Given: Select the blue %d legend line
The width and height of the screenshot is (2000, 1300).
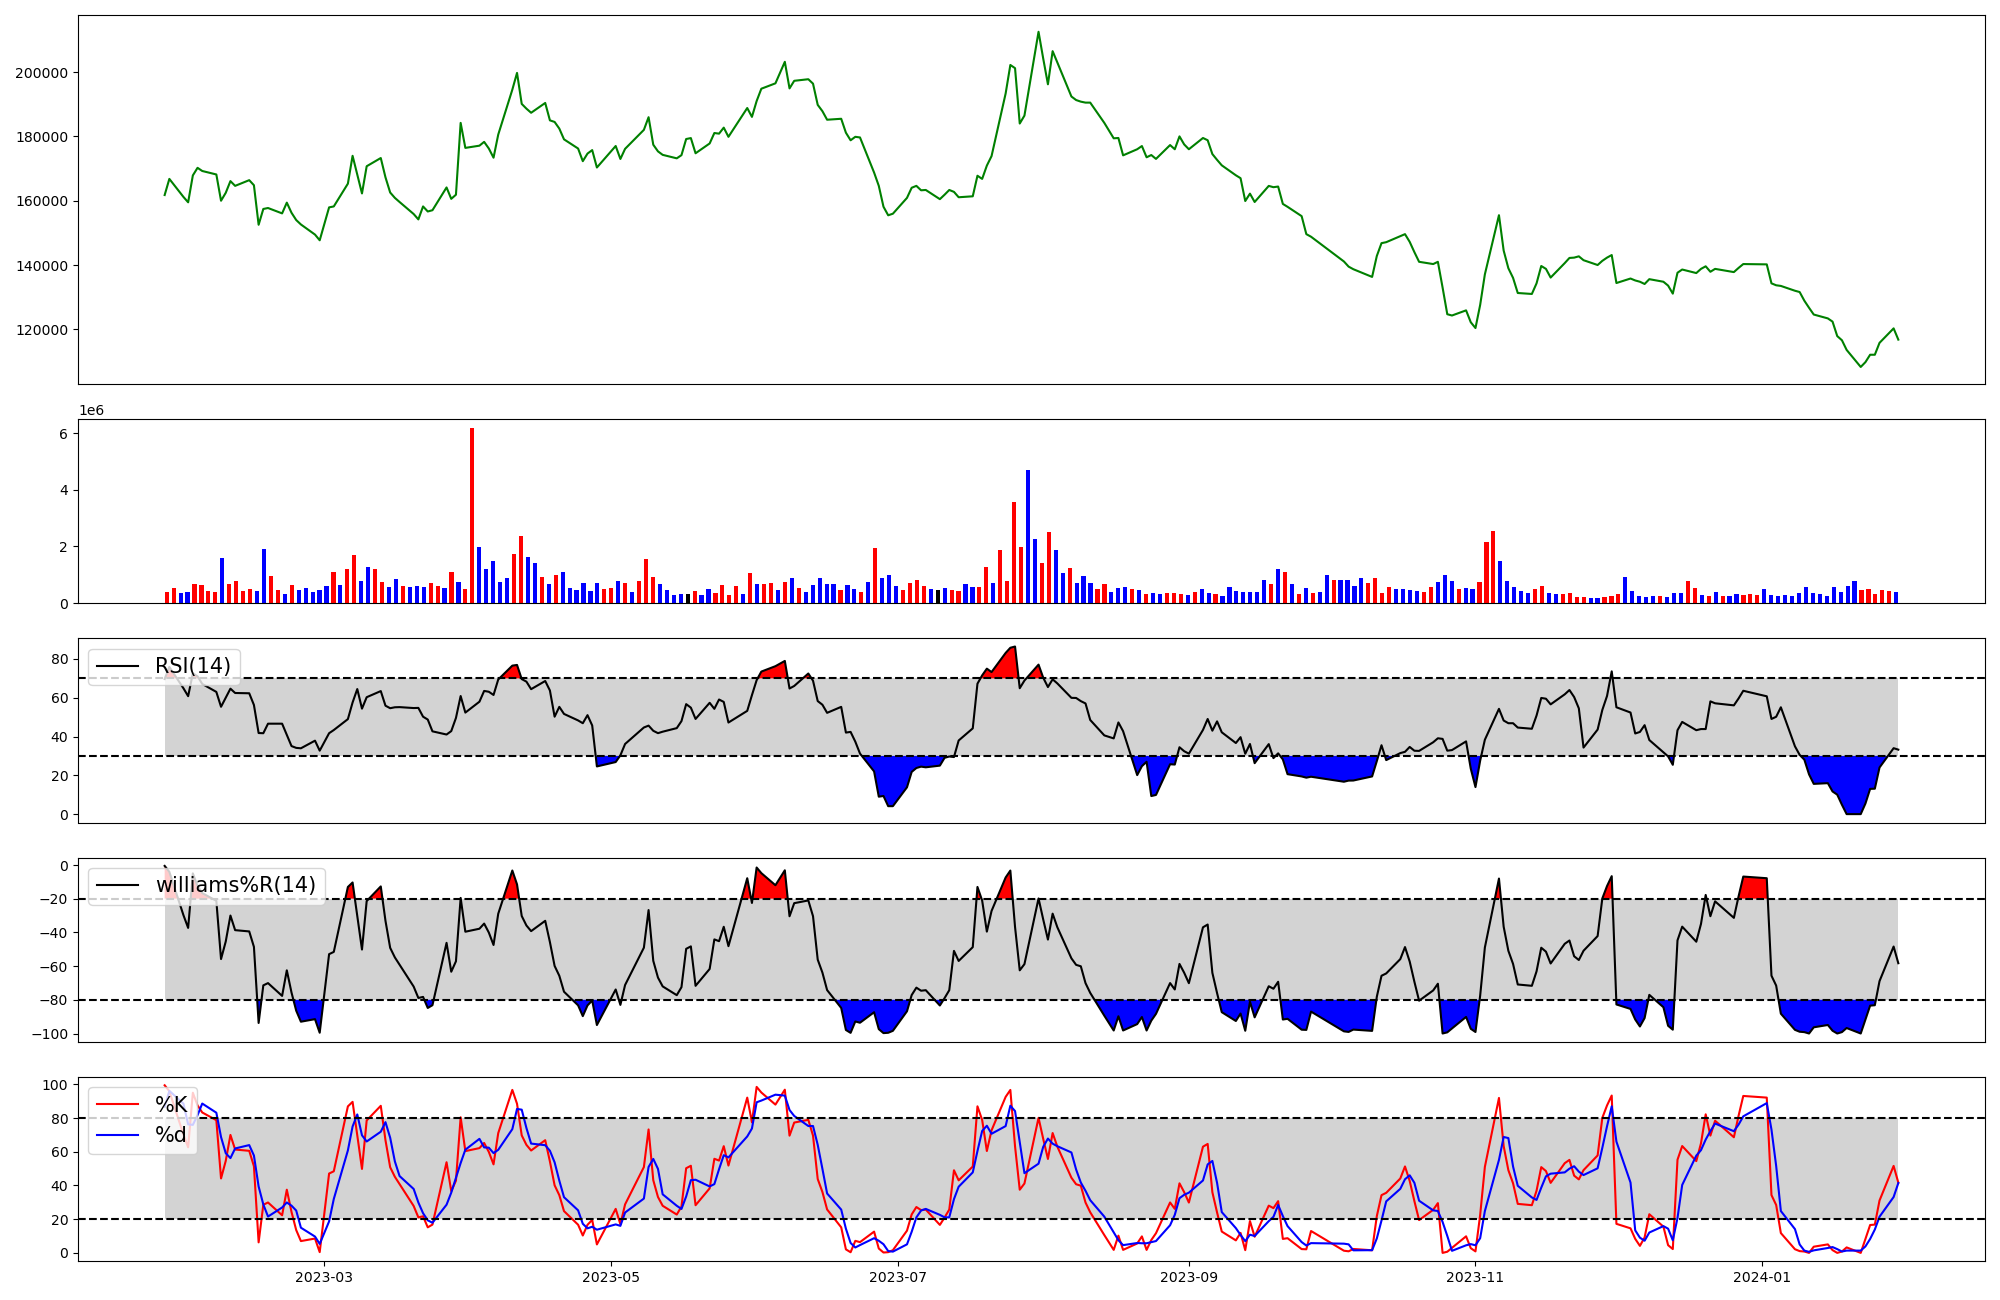Looking at the screenshot, I should (x=117, y=1135).
